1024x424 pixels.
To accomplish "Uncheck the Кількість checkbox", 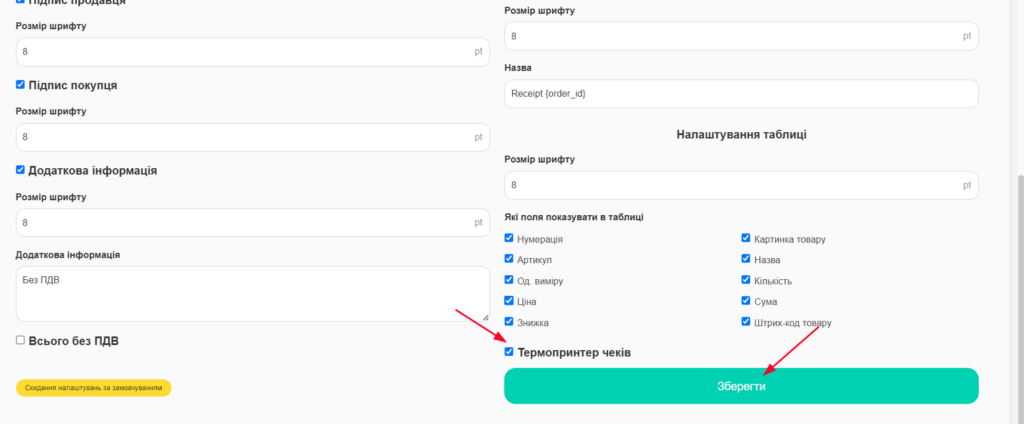I will coord(746,280).
